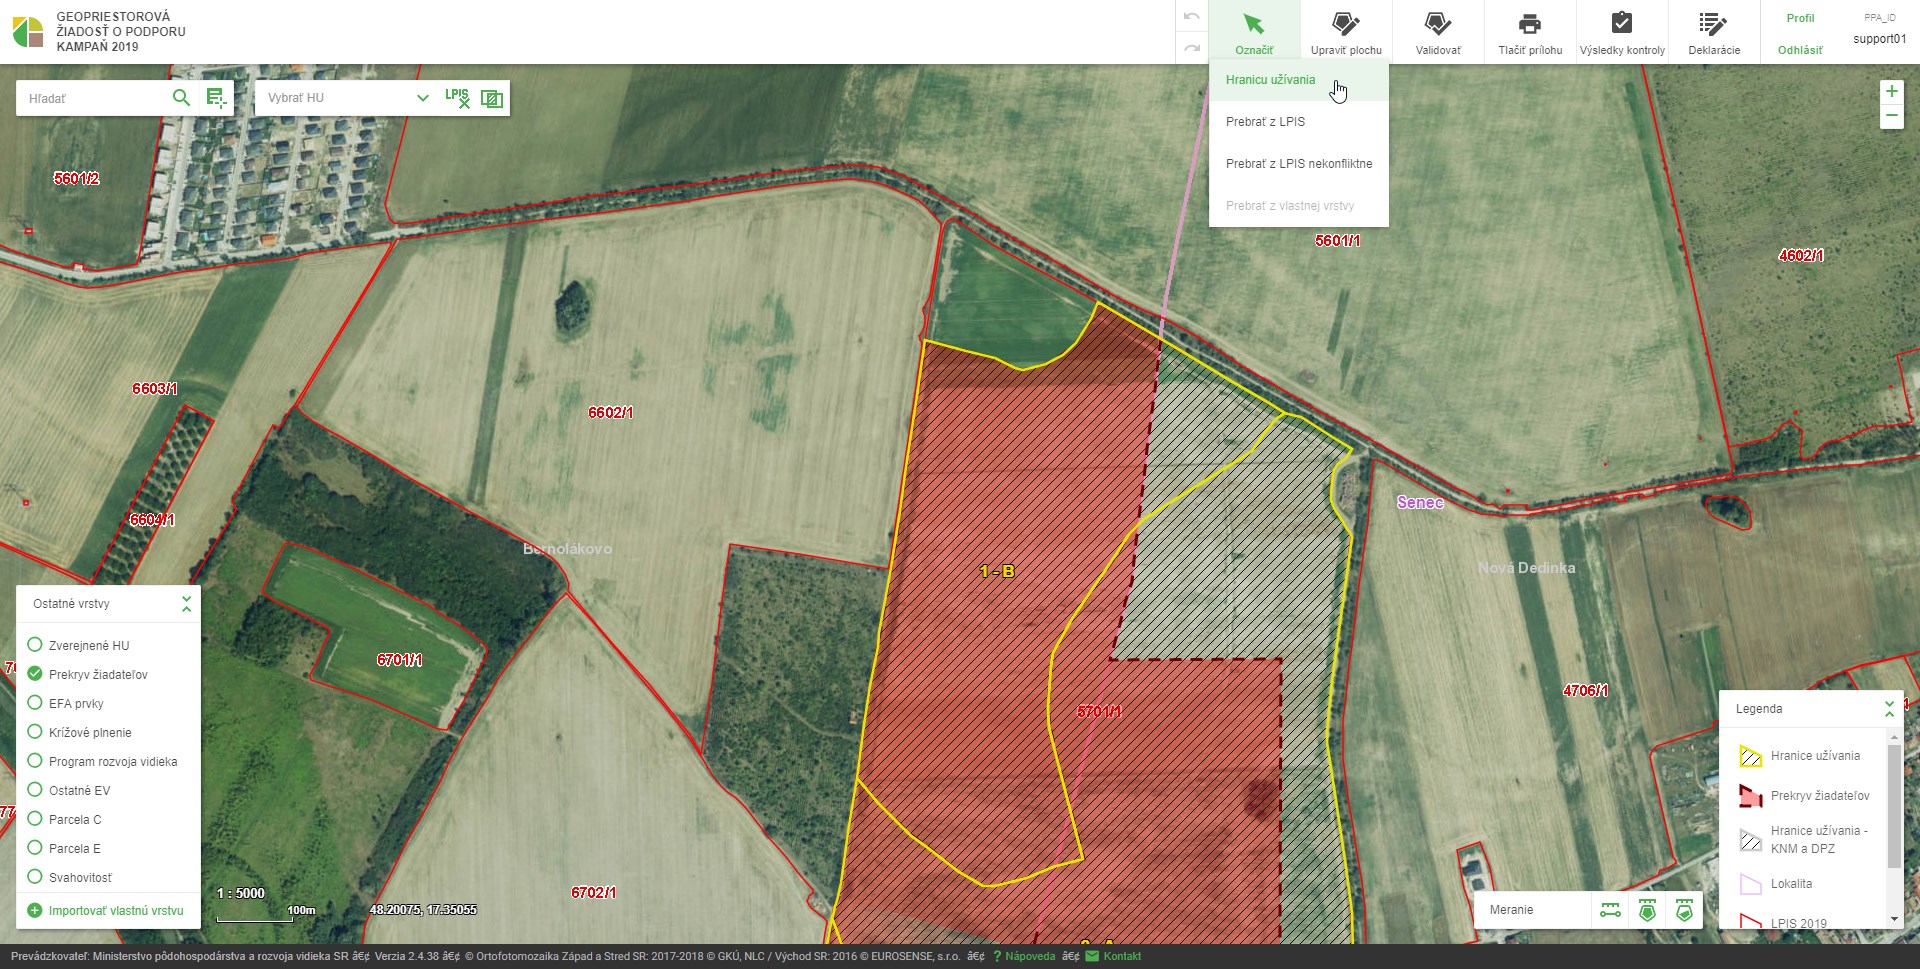
Task: Enable the Krížové plnenie layer
Action: 35,732
